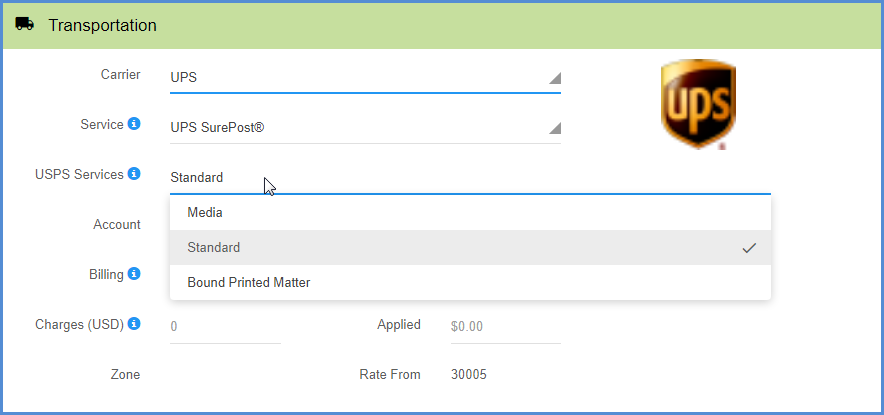
Task: Click the UPS shield logo
Action: pyautogui.click(x=698, y=104)
